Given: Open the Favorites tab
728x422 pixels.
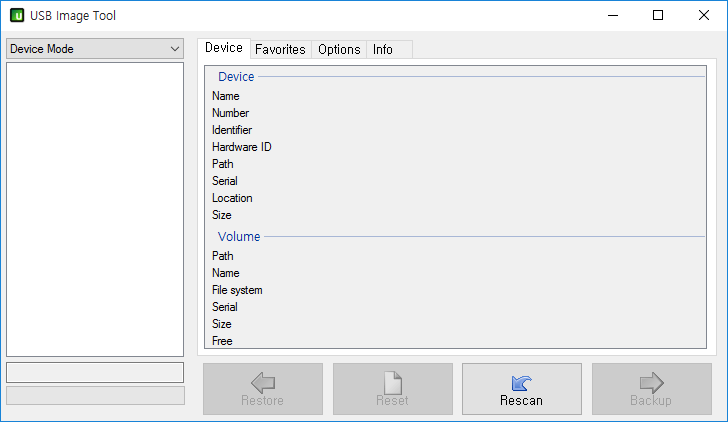Looking at the screenshot, I should [280, 49].
